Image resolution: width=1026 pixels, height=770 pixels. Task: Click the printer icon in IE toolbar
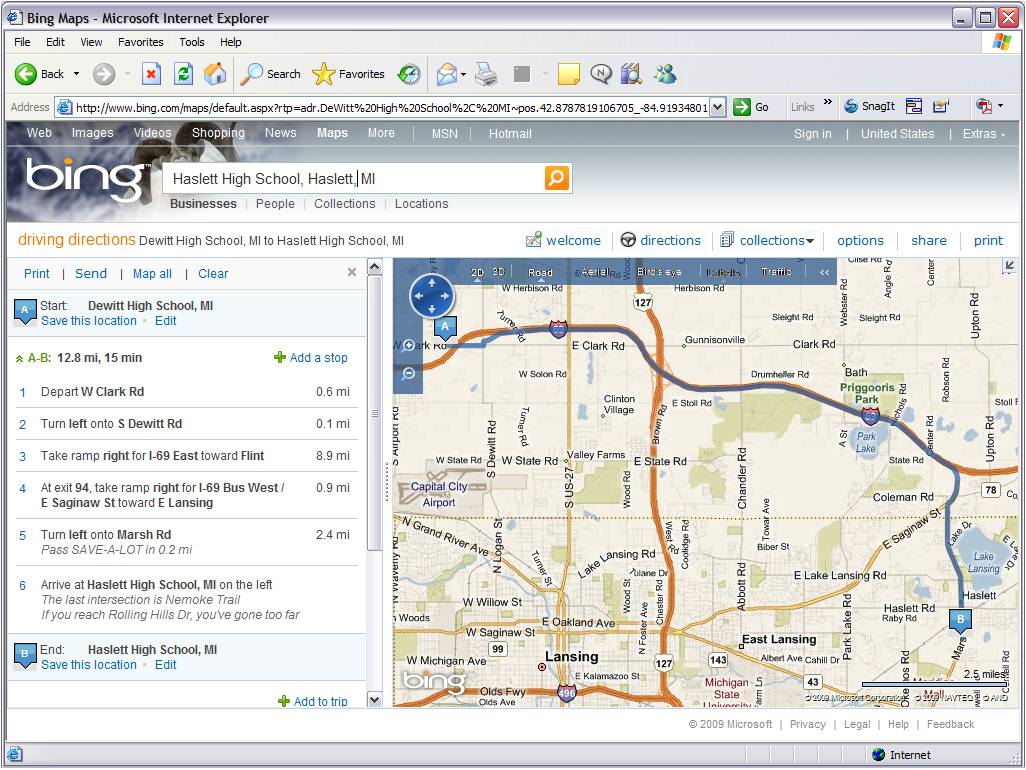(x=486, y=74)
